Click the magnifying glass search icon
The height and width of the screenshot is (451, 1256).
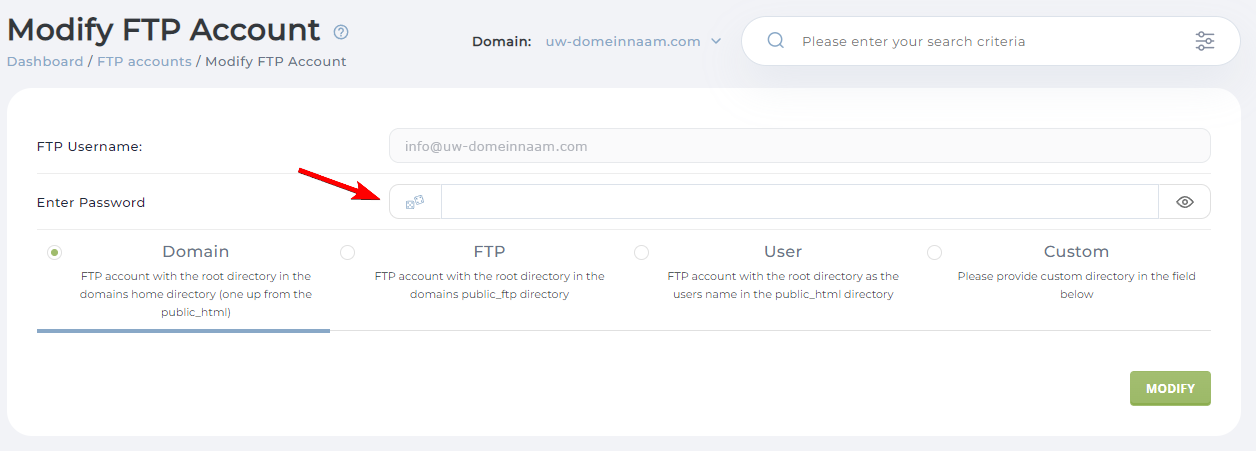pyautogui.click(x=775, y=41)
